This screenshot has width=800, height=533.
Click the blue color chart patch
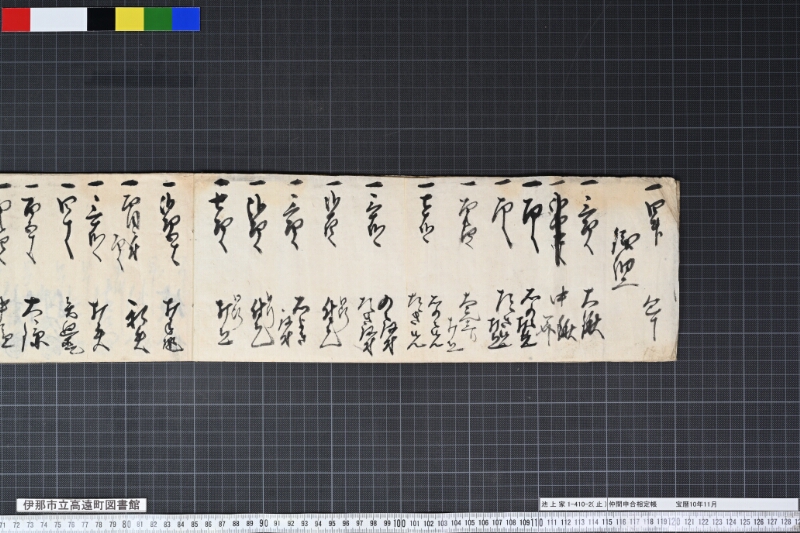[186, 19]
